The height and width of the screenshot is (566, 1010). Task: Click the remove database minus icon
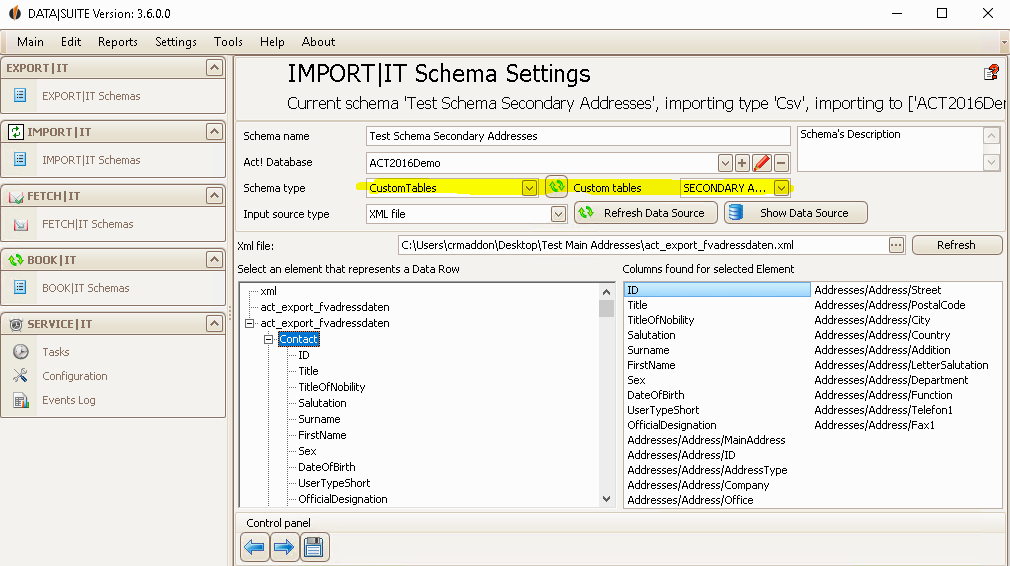pos(781,163)
